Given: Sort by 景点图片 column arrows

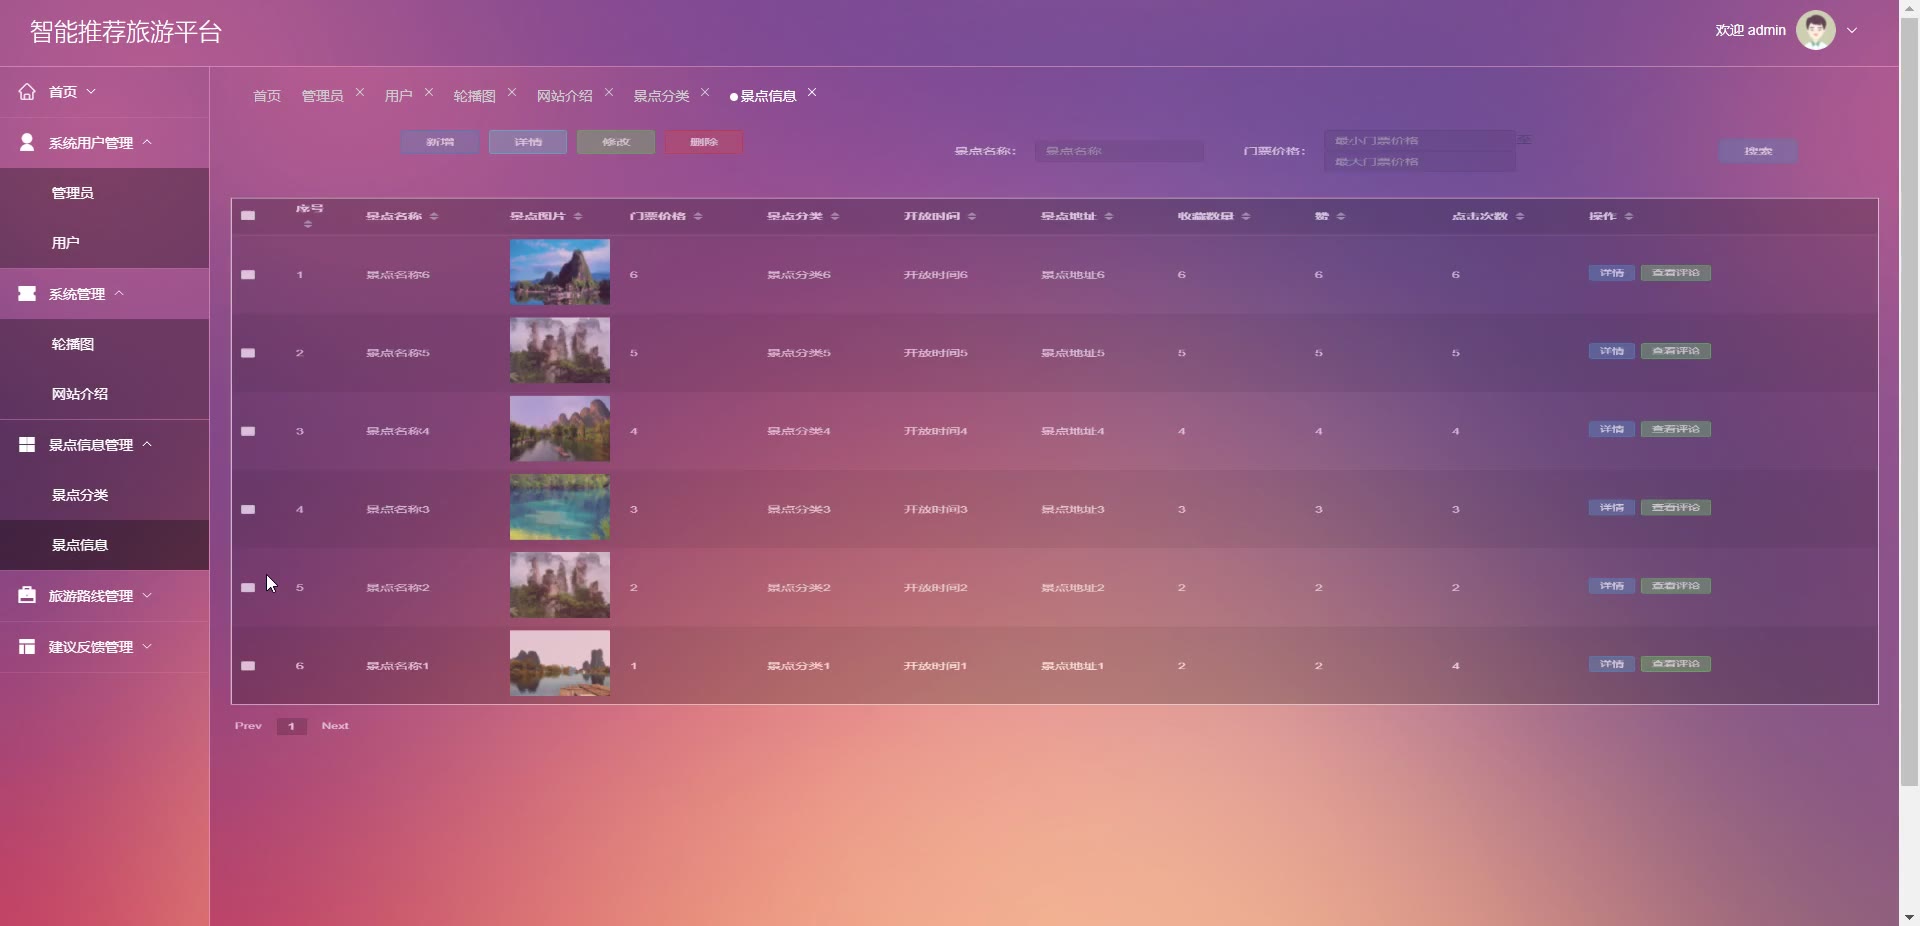Looking at the screenshot, I should coord(578,217).
